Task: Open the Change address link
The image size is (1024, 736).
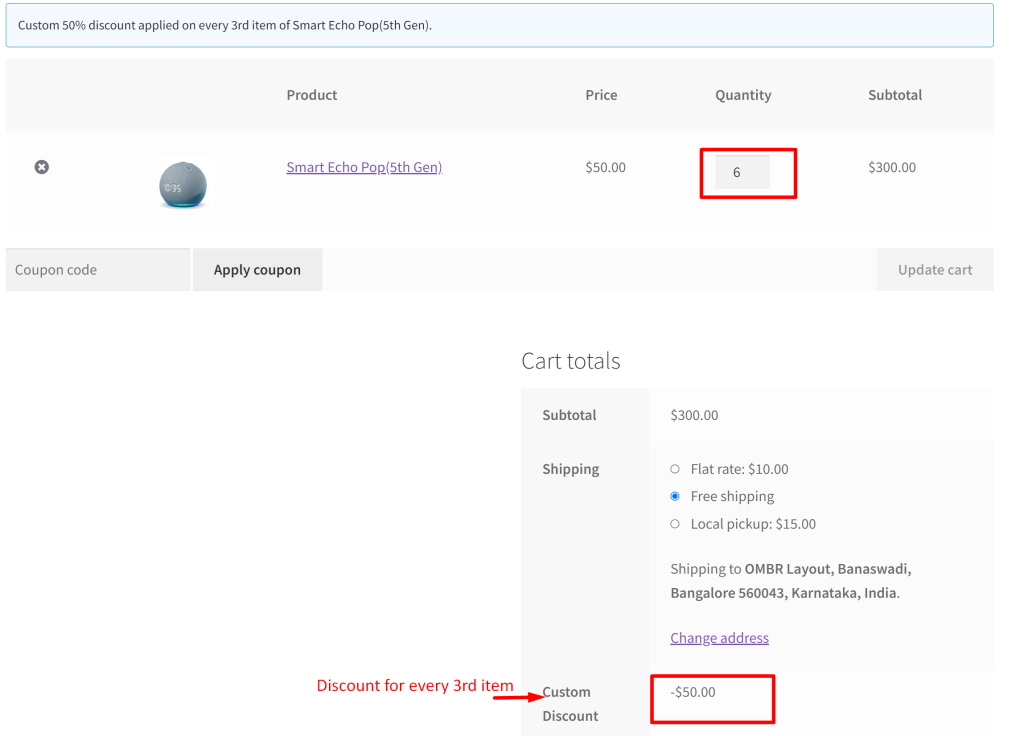Action: click(719, 637)
